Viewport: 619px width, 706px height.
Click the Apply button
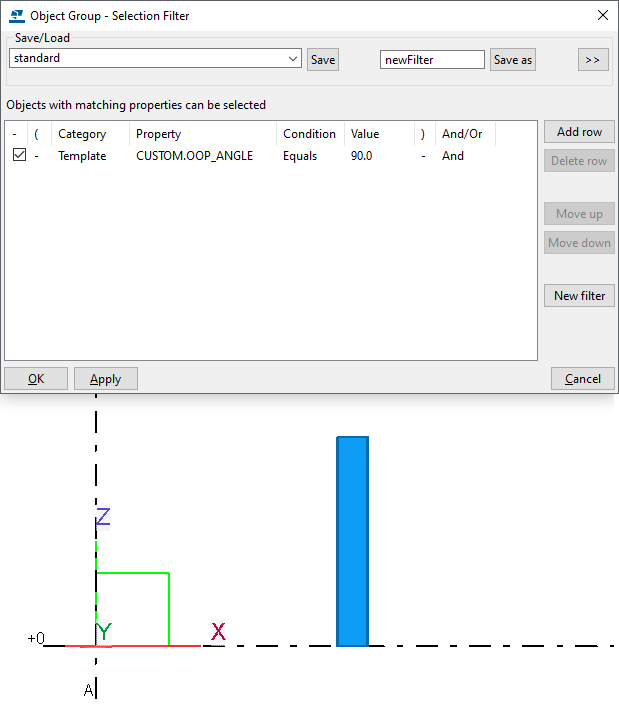click(x=105, y=379)
